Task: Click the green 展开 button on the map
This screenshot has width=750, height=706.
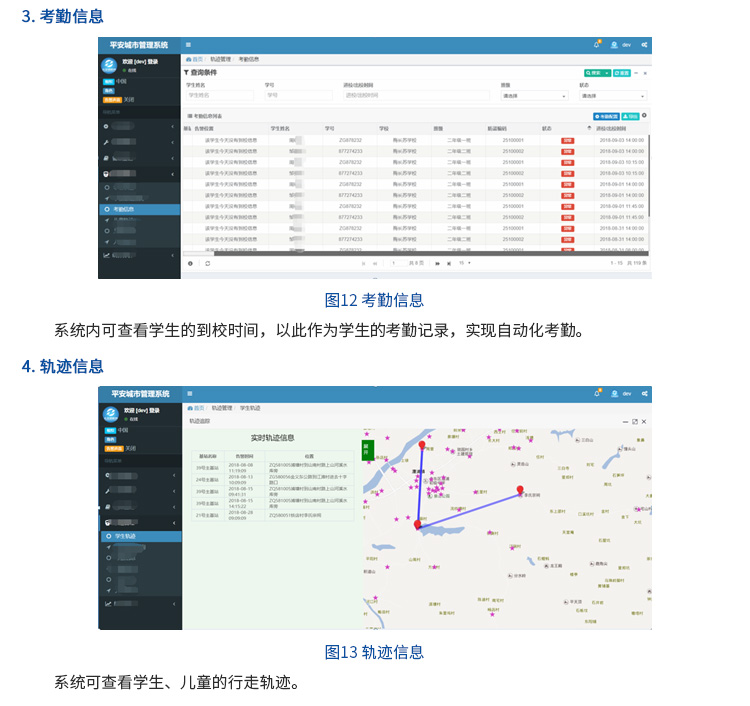Action: 367,449
